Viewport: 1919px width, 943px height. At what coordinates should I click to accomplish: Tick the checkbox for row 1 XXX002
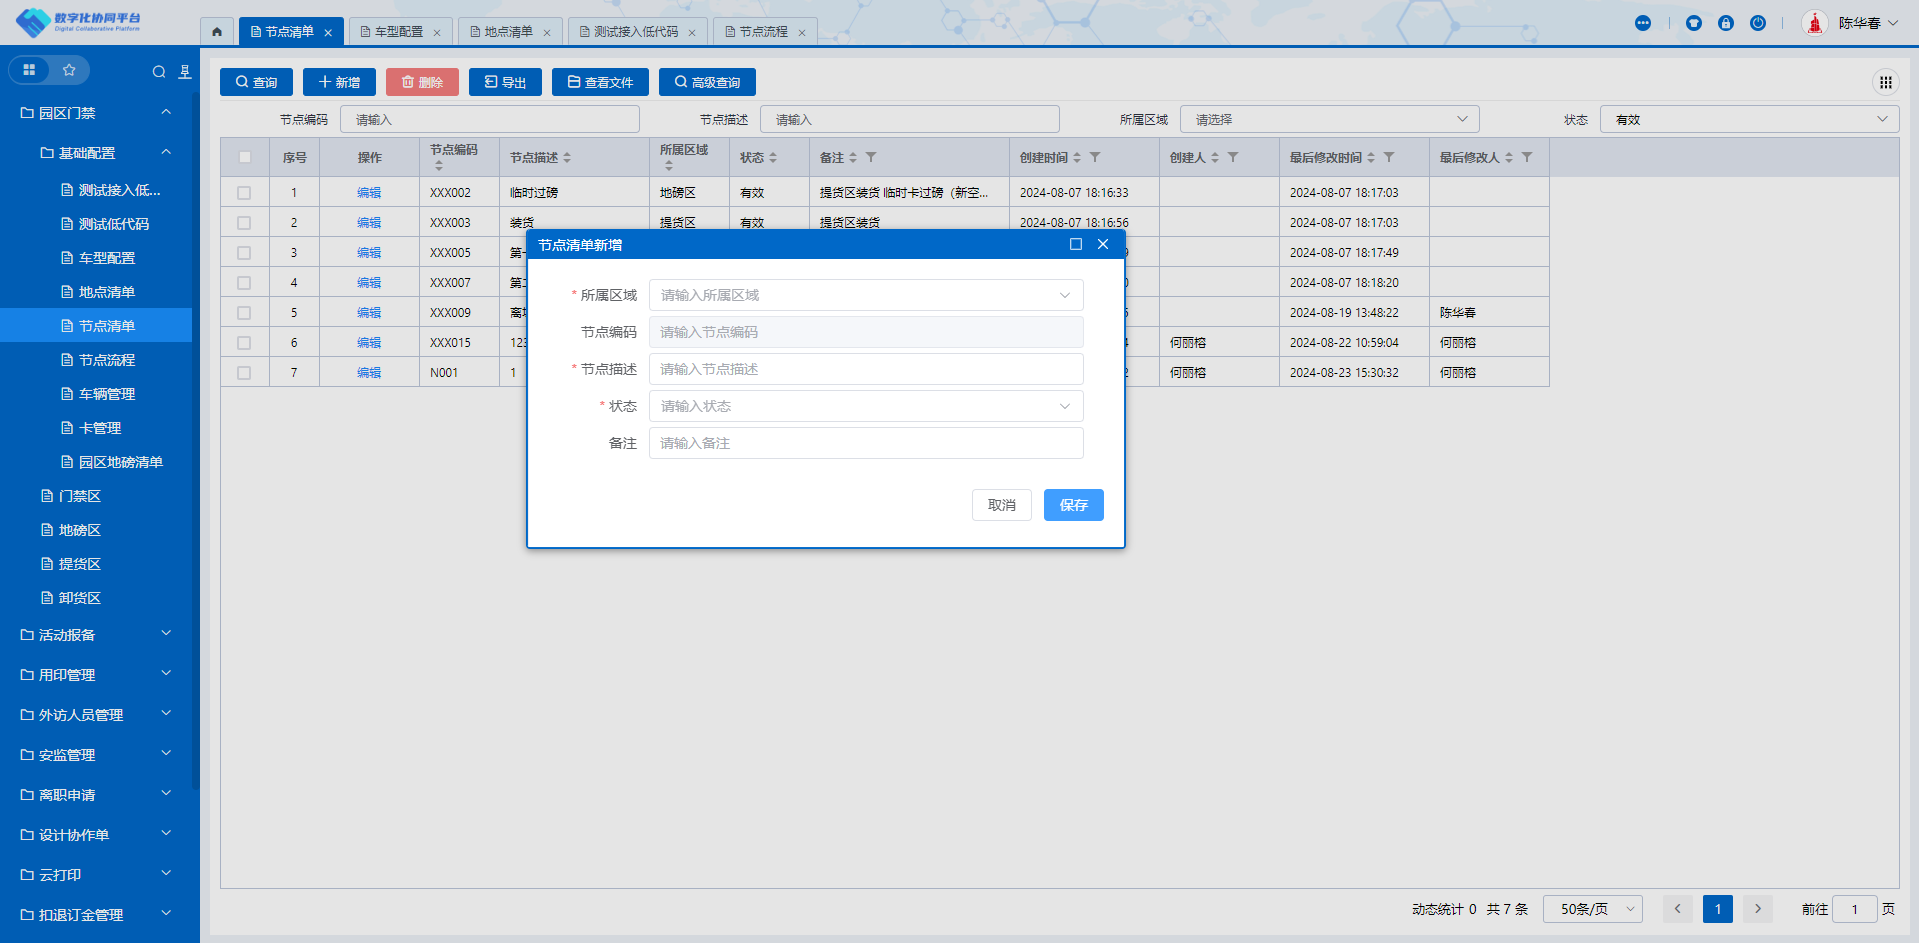(x=244, y=193)
